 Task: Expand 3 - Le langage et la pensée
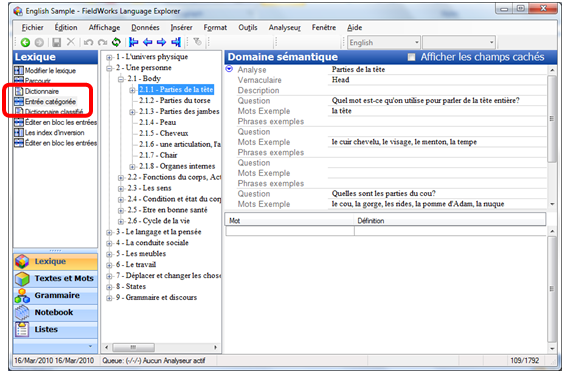pos(109,233)
